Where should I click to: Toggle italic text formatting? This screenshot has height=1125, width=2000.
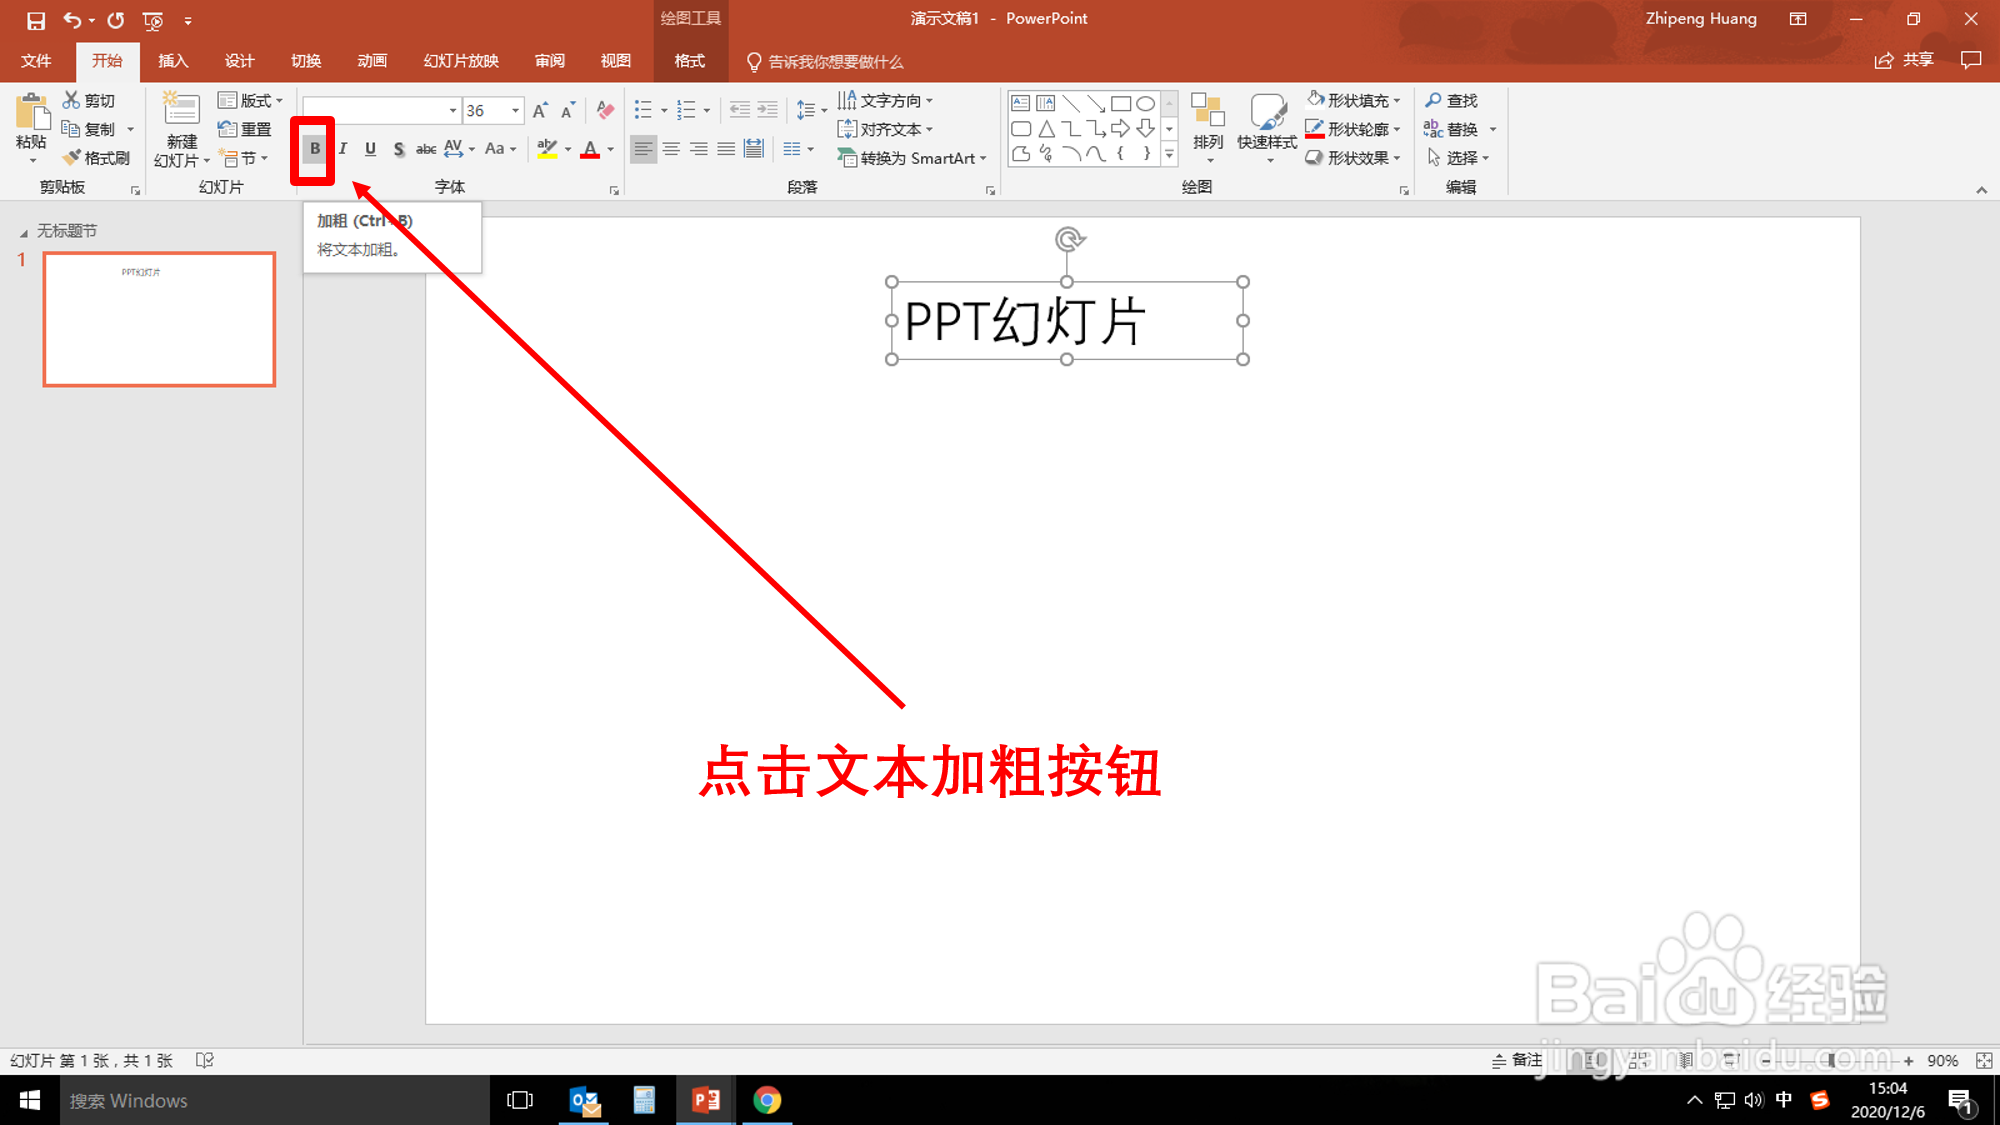[342, 149]
